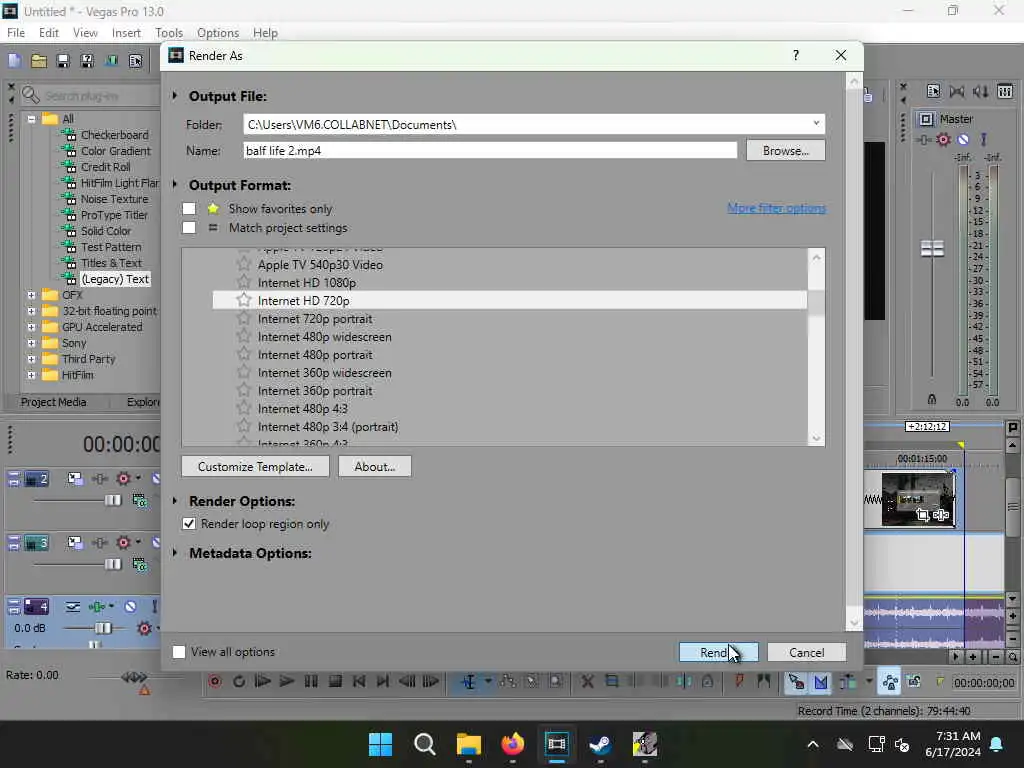Click the Master volume fader

[x=932, y=249]
